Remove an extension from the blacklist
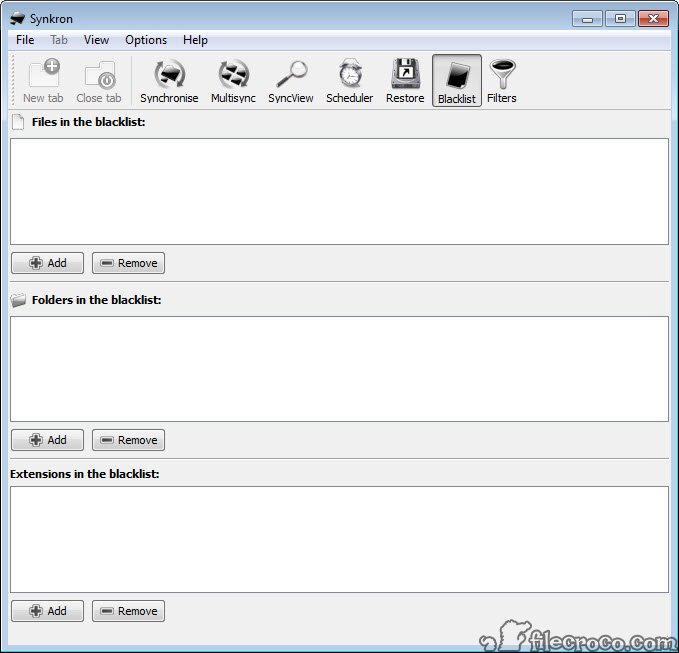679x653 pixels. click(128, 611)
